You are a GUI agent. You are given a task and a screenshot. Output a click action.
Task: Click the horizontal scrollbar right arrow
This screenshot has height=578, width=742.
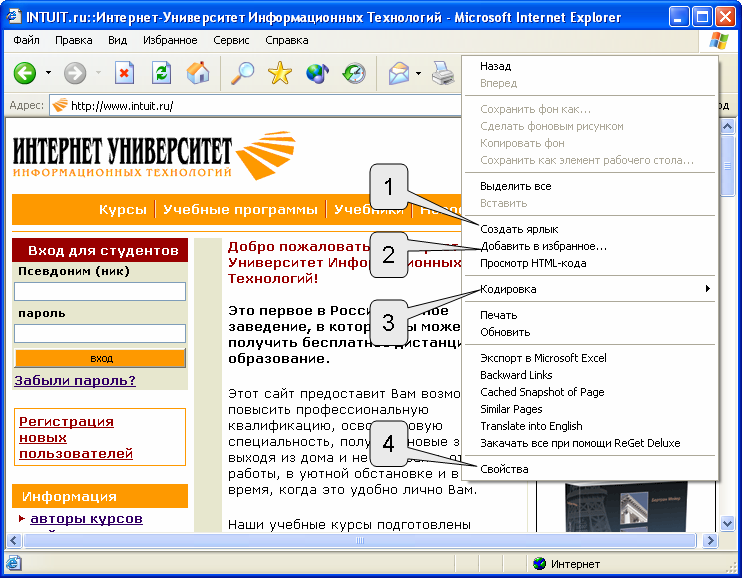[x=710, y=541]
